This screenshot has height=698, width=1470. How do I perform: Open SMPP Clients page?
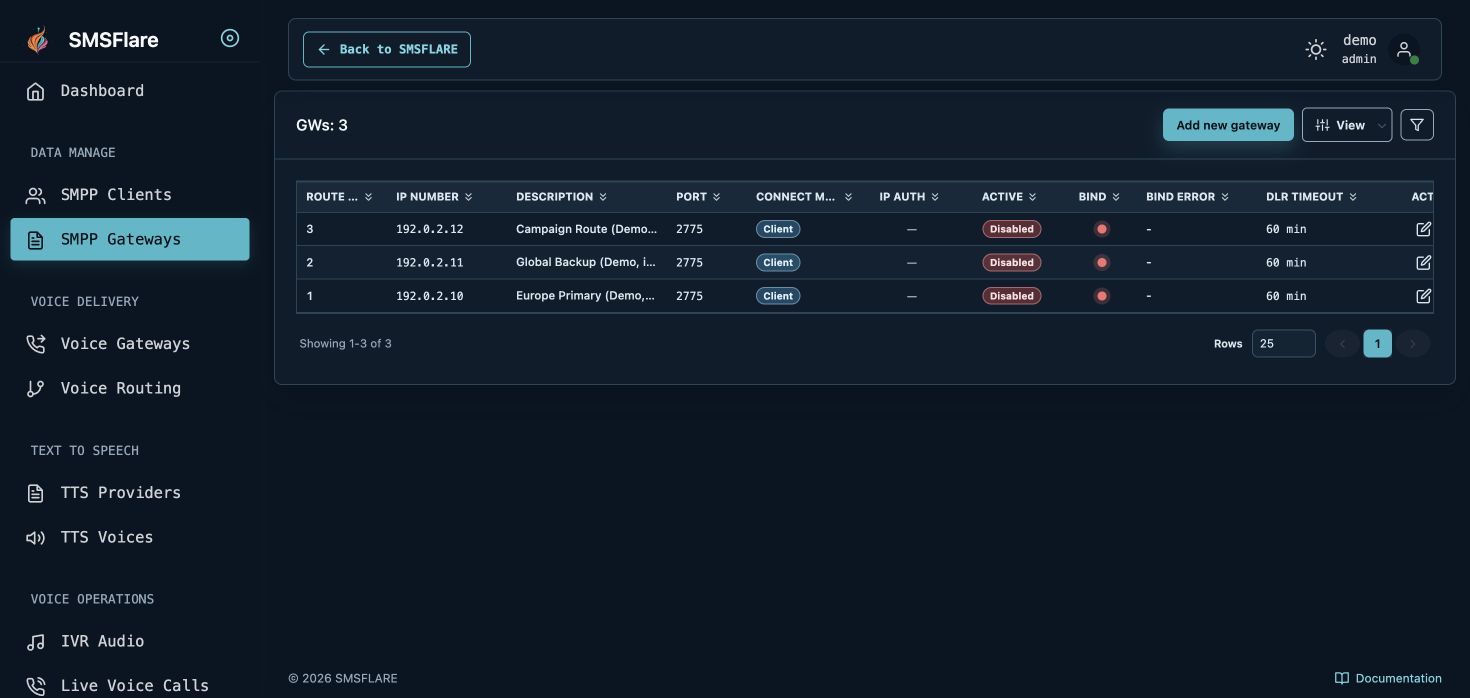130,195
